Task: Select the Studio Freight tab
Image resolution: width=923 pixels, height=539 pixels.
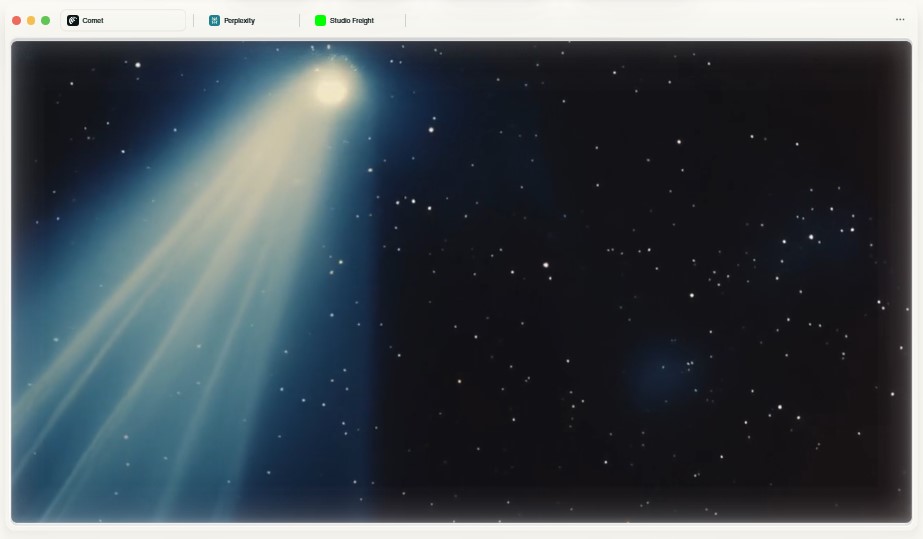Action: click(x=352, y=21)
